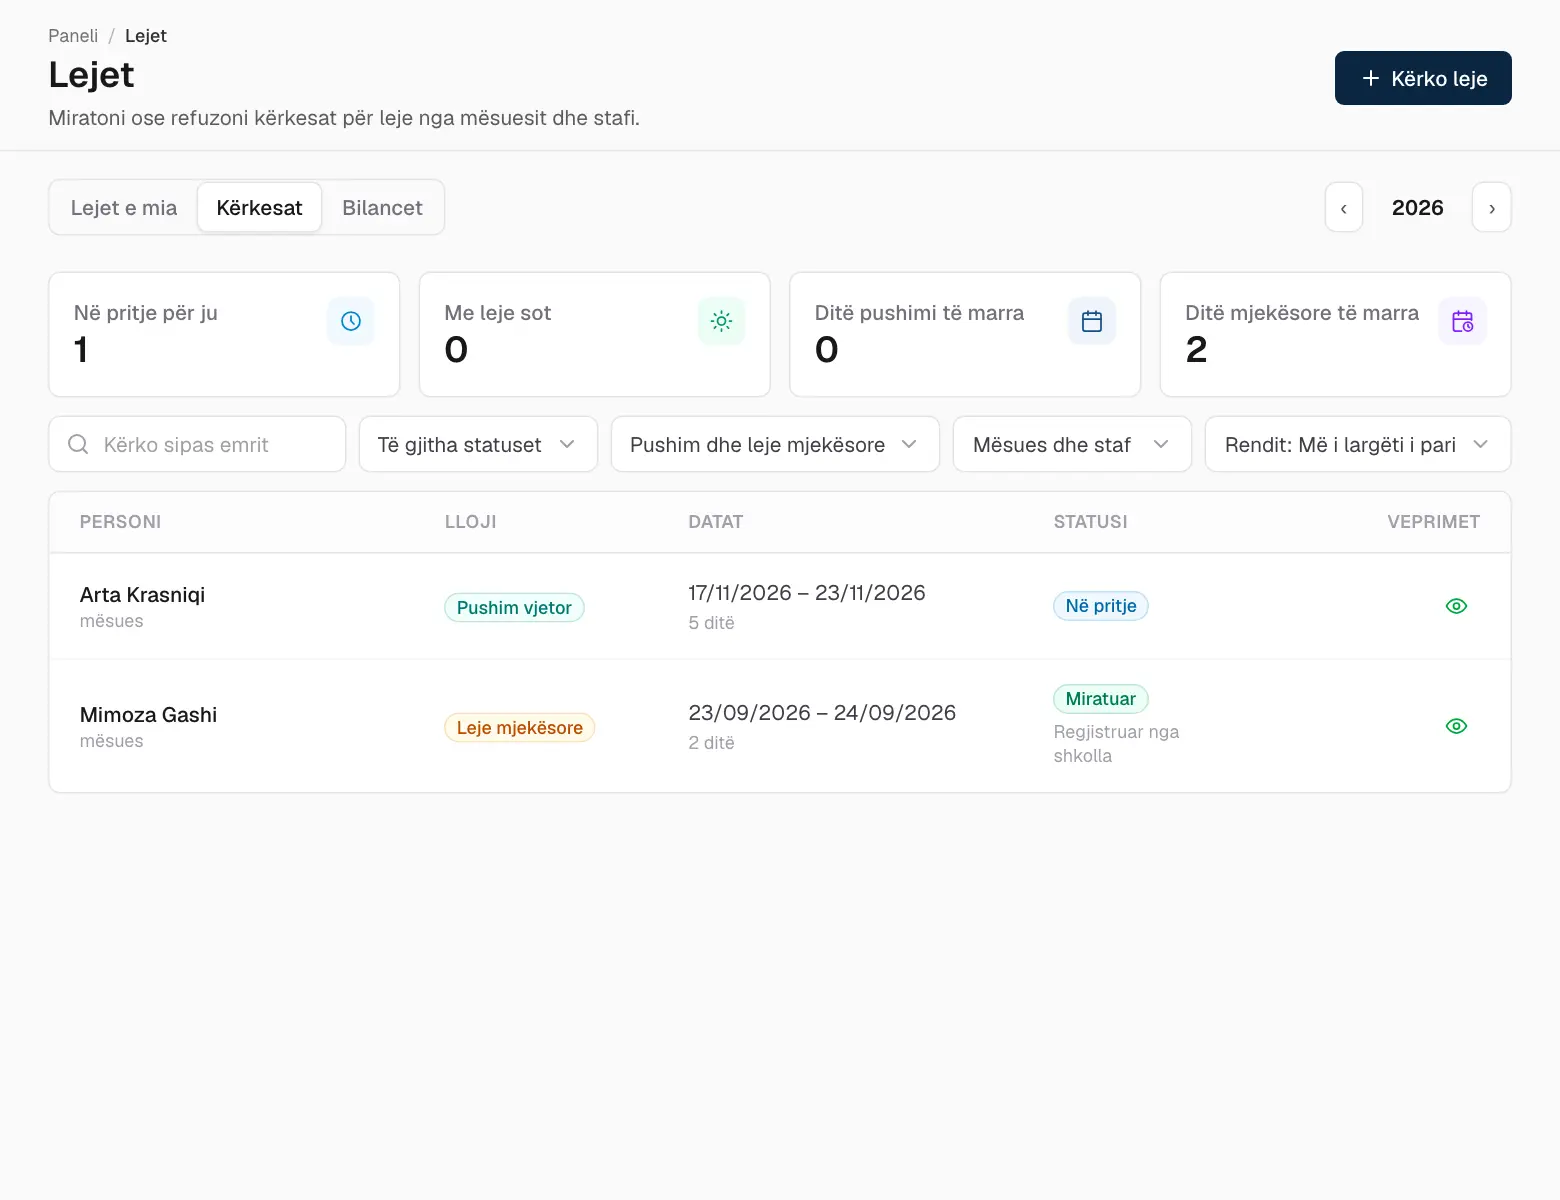Click calendar icon in Ditë pushimi të marra card
The width and height of the screenshot is (1560, 1200).
coord(1092,321)
